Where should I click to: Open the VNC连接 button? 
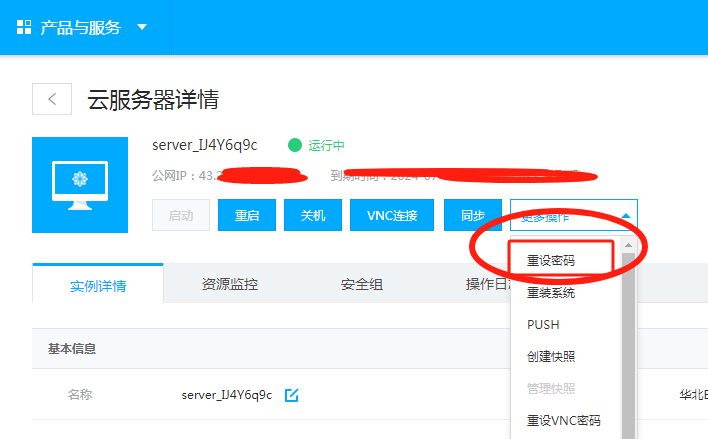pyautogui.click(x=392, y=215)
